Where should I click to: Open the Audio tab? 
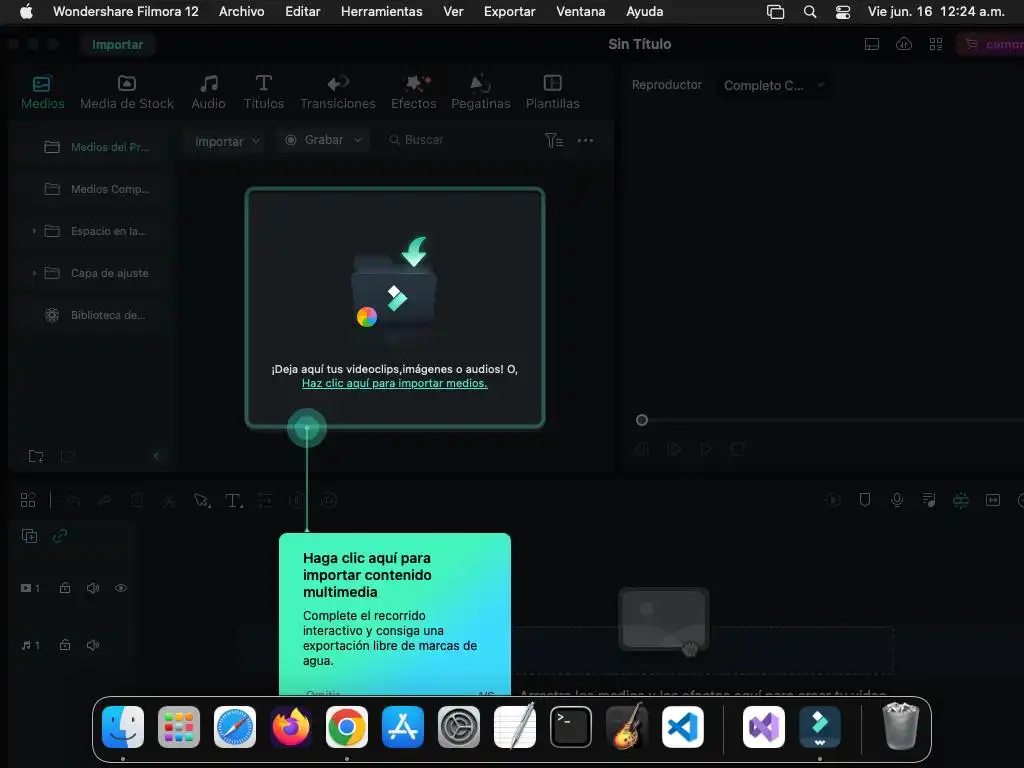(x=208, y=92)
